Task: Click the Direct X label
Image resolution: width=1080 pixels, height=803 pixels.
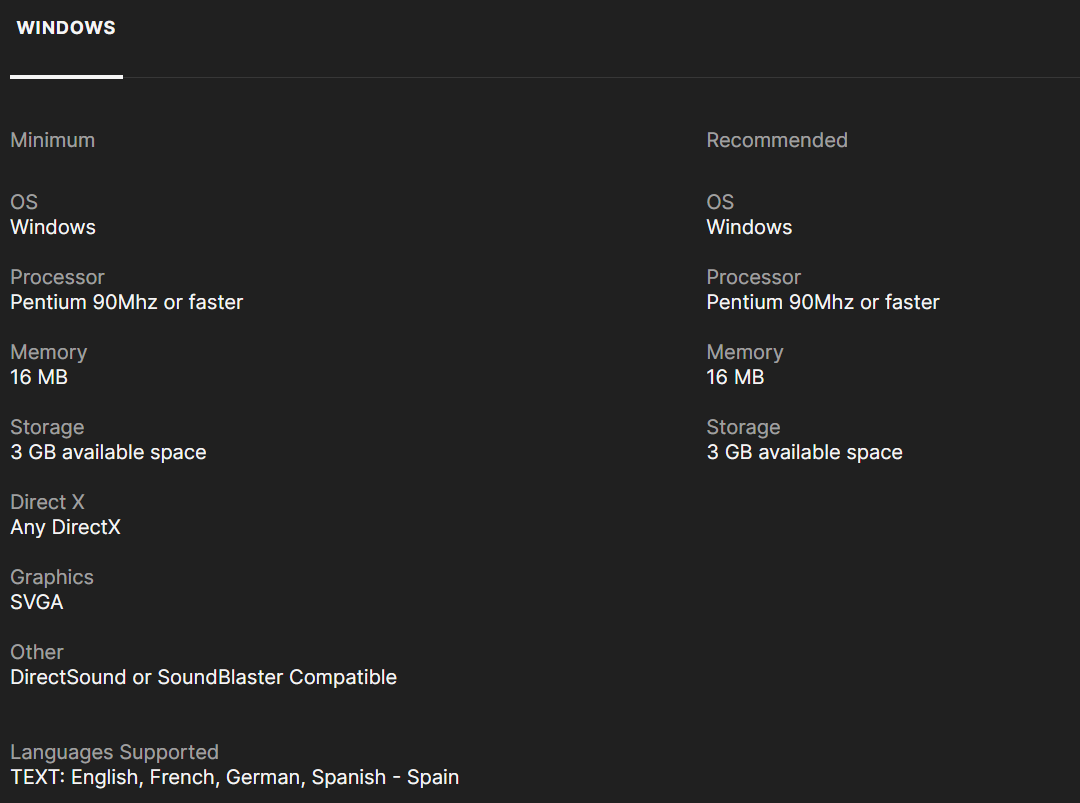Action: (x=47, y=502)
